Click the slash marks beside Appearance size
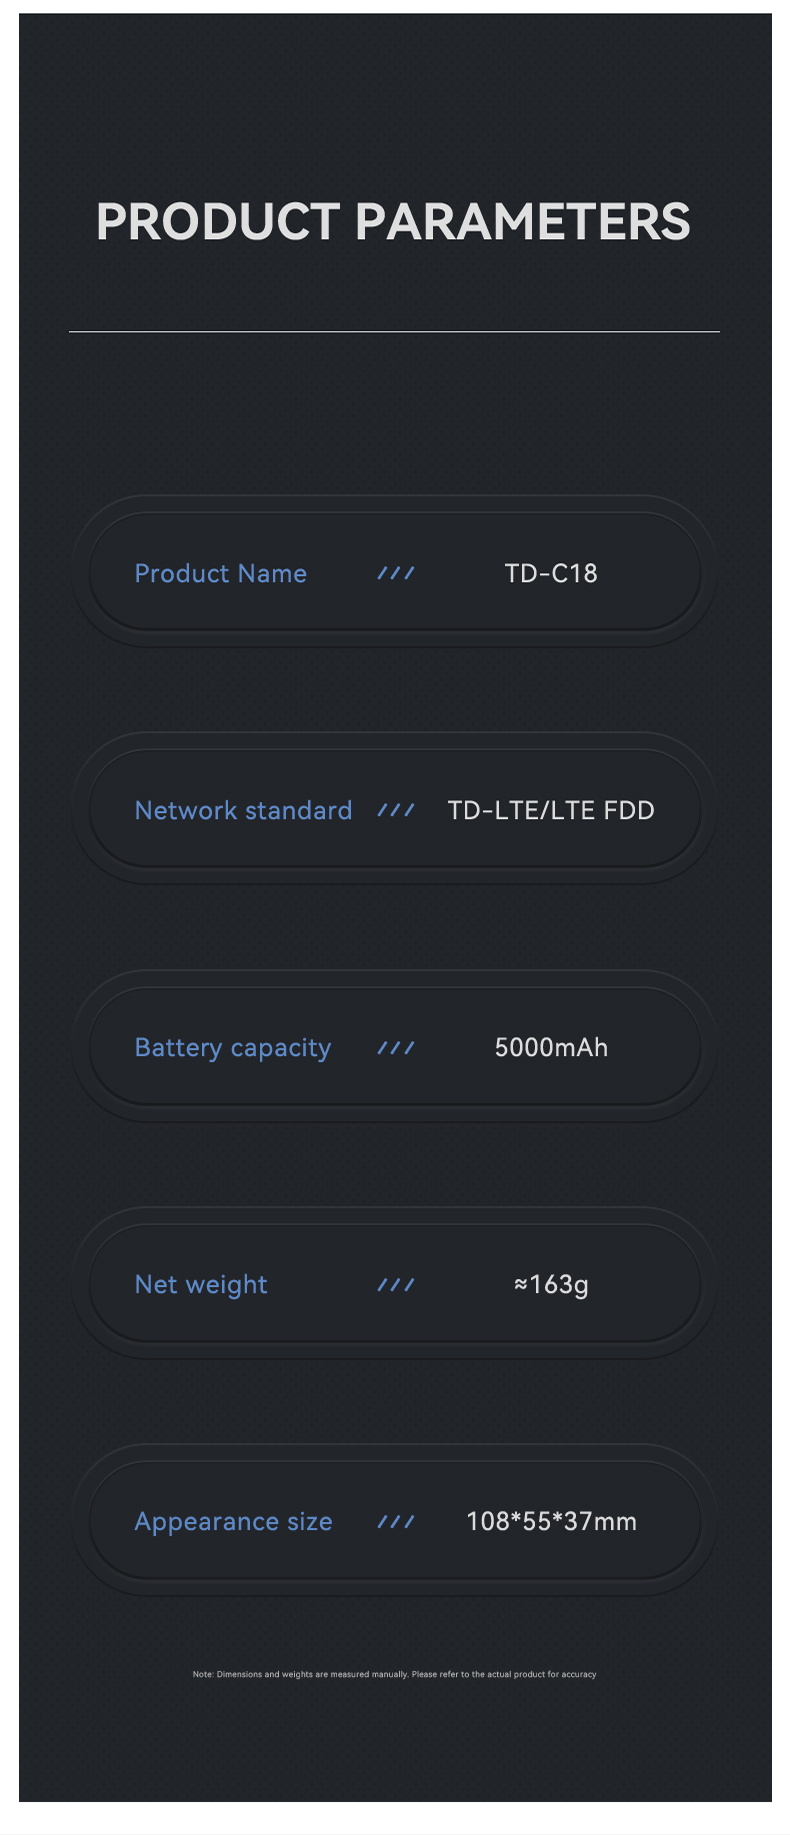 pyautogui.click(x=396, y=1522)
